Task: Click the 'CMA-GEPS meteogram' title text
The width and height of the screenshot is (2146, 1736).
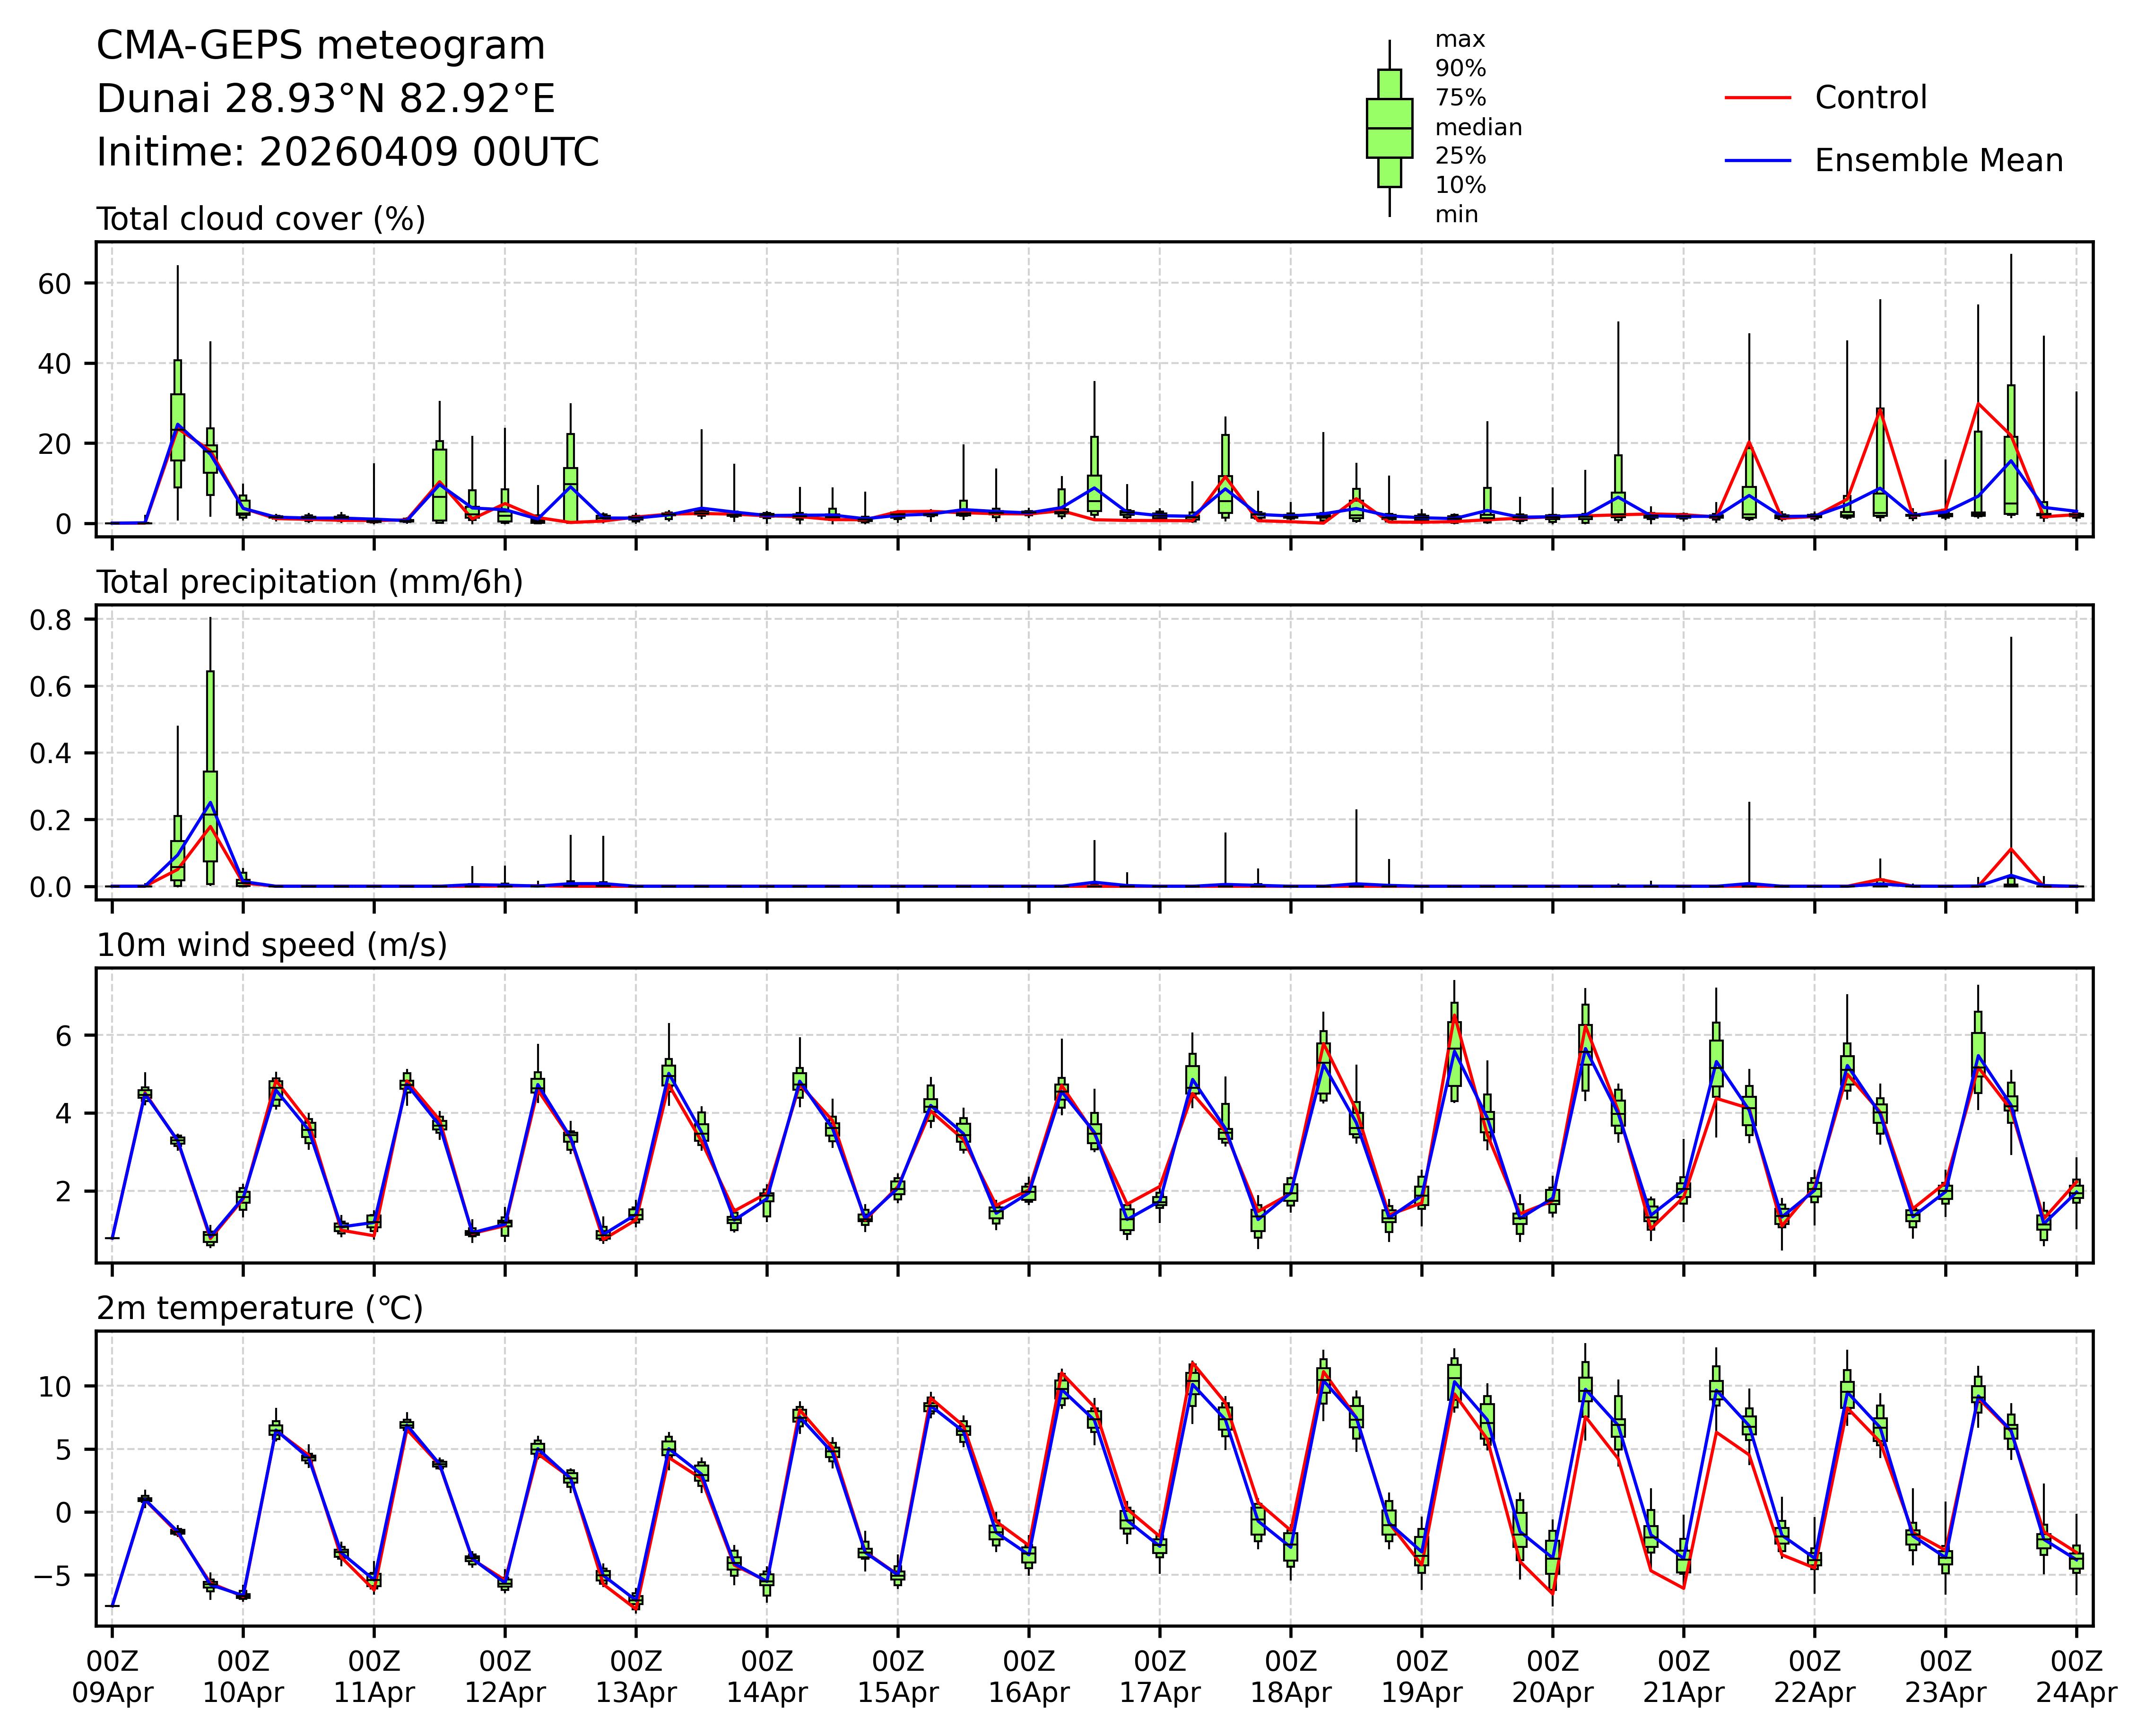Action: (x=321, y=46)
